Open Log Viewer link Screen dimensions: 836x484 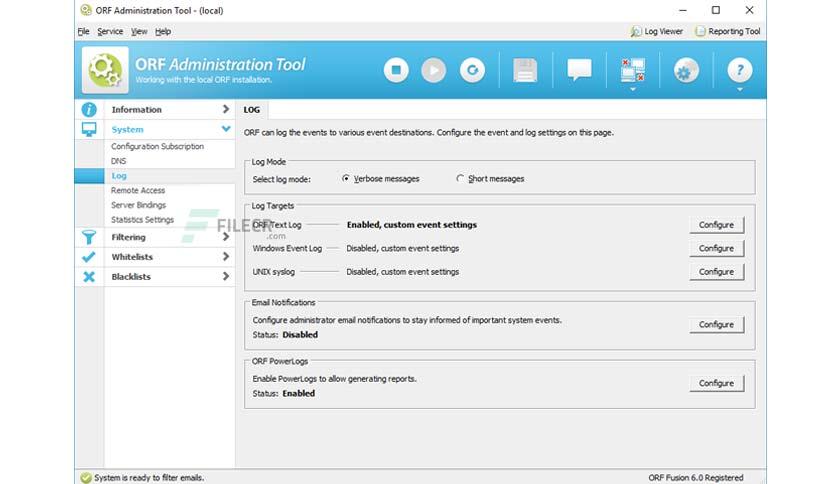pos(663,31)
